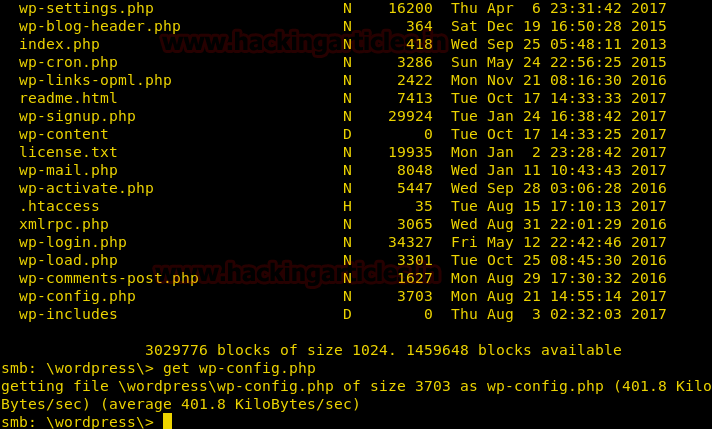Click the date Thu Apr 6 23:31:42 2017
The image size is (712, 429).
pos(559,8)
